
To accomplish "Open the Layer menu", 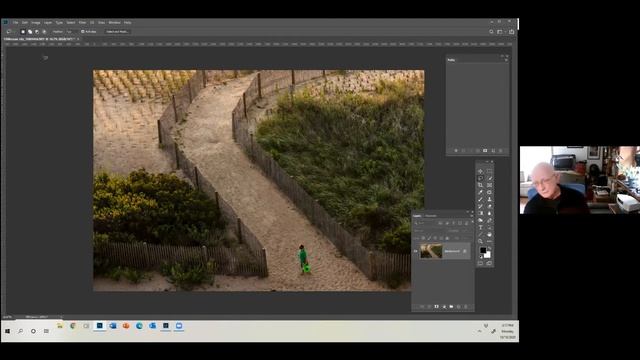I will tap(48, 22).
